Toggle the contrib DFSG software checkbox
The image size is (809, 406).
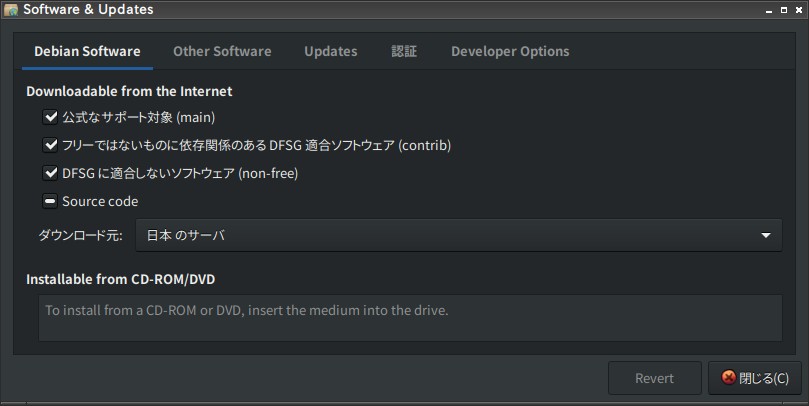pyautogui.click(x=50, y=145)
